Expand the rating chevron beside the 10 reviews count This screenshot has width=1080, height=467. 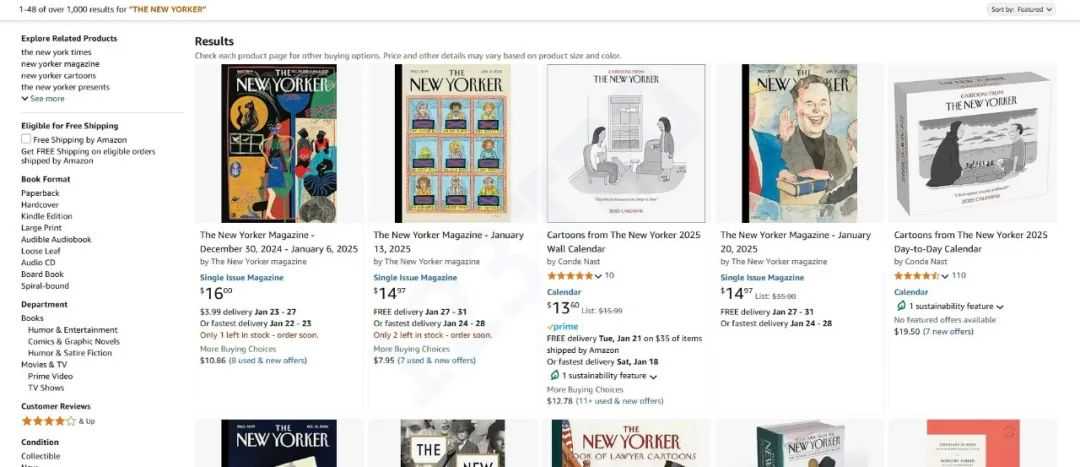[598, 276]
